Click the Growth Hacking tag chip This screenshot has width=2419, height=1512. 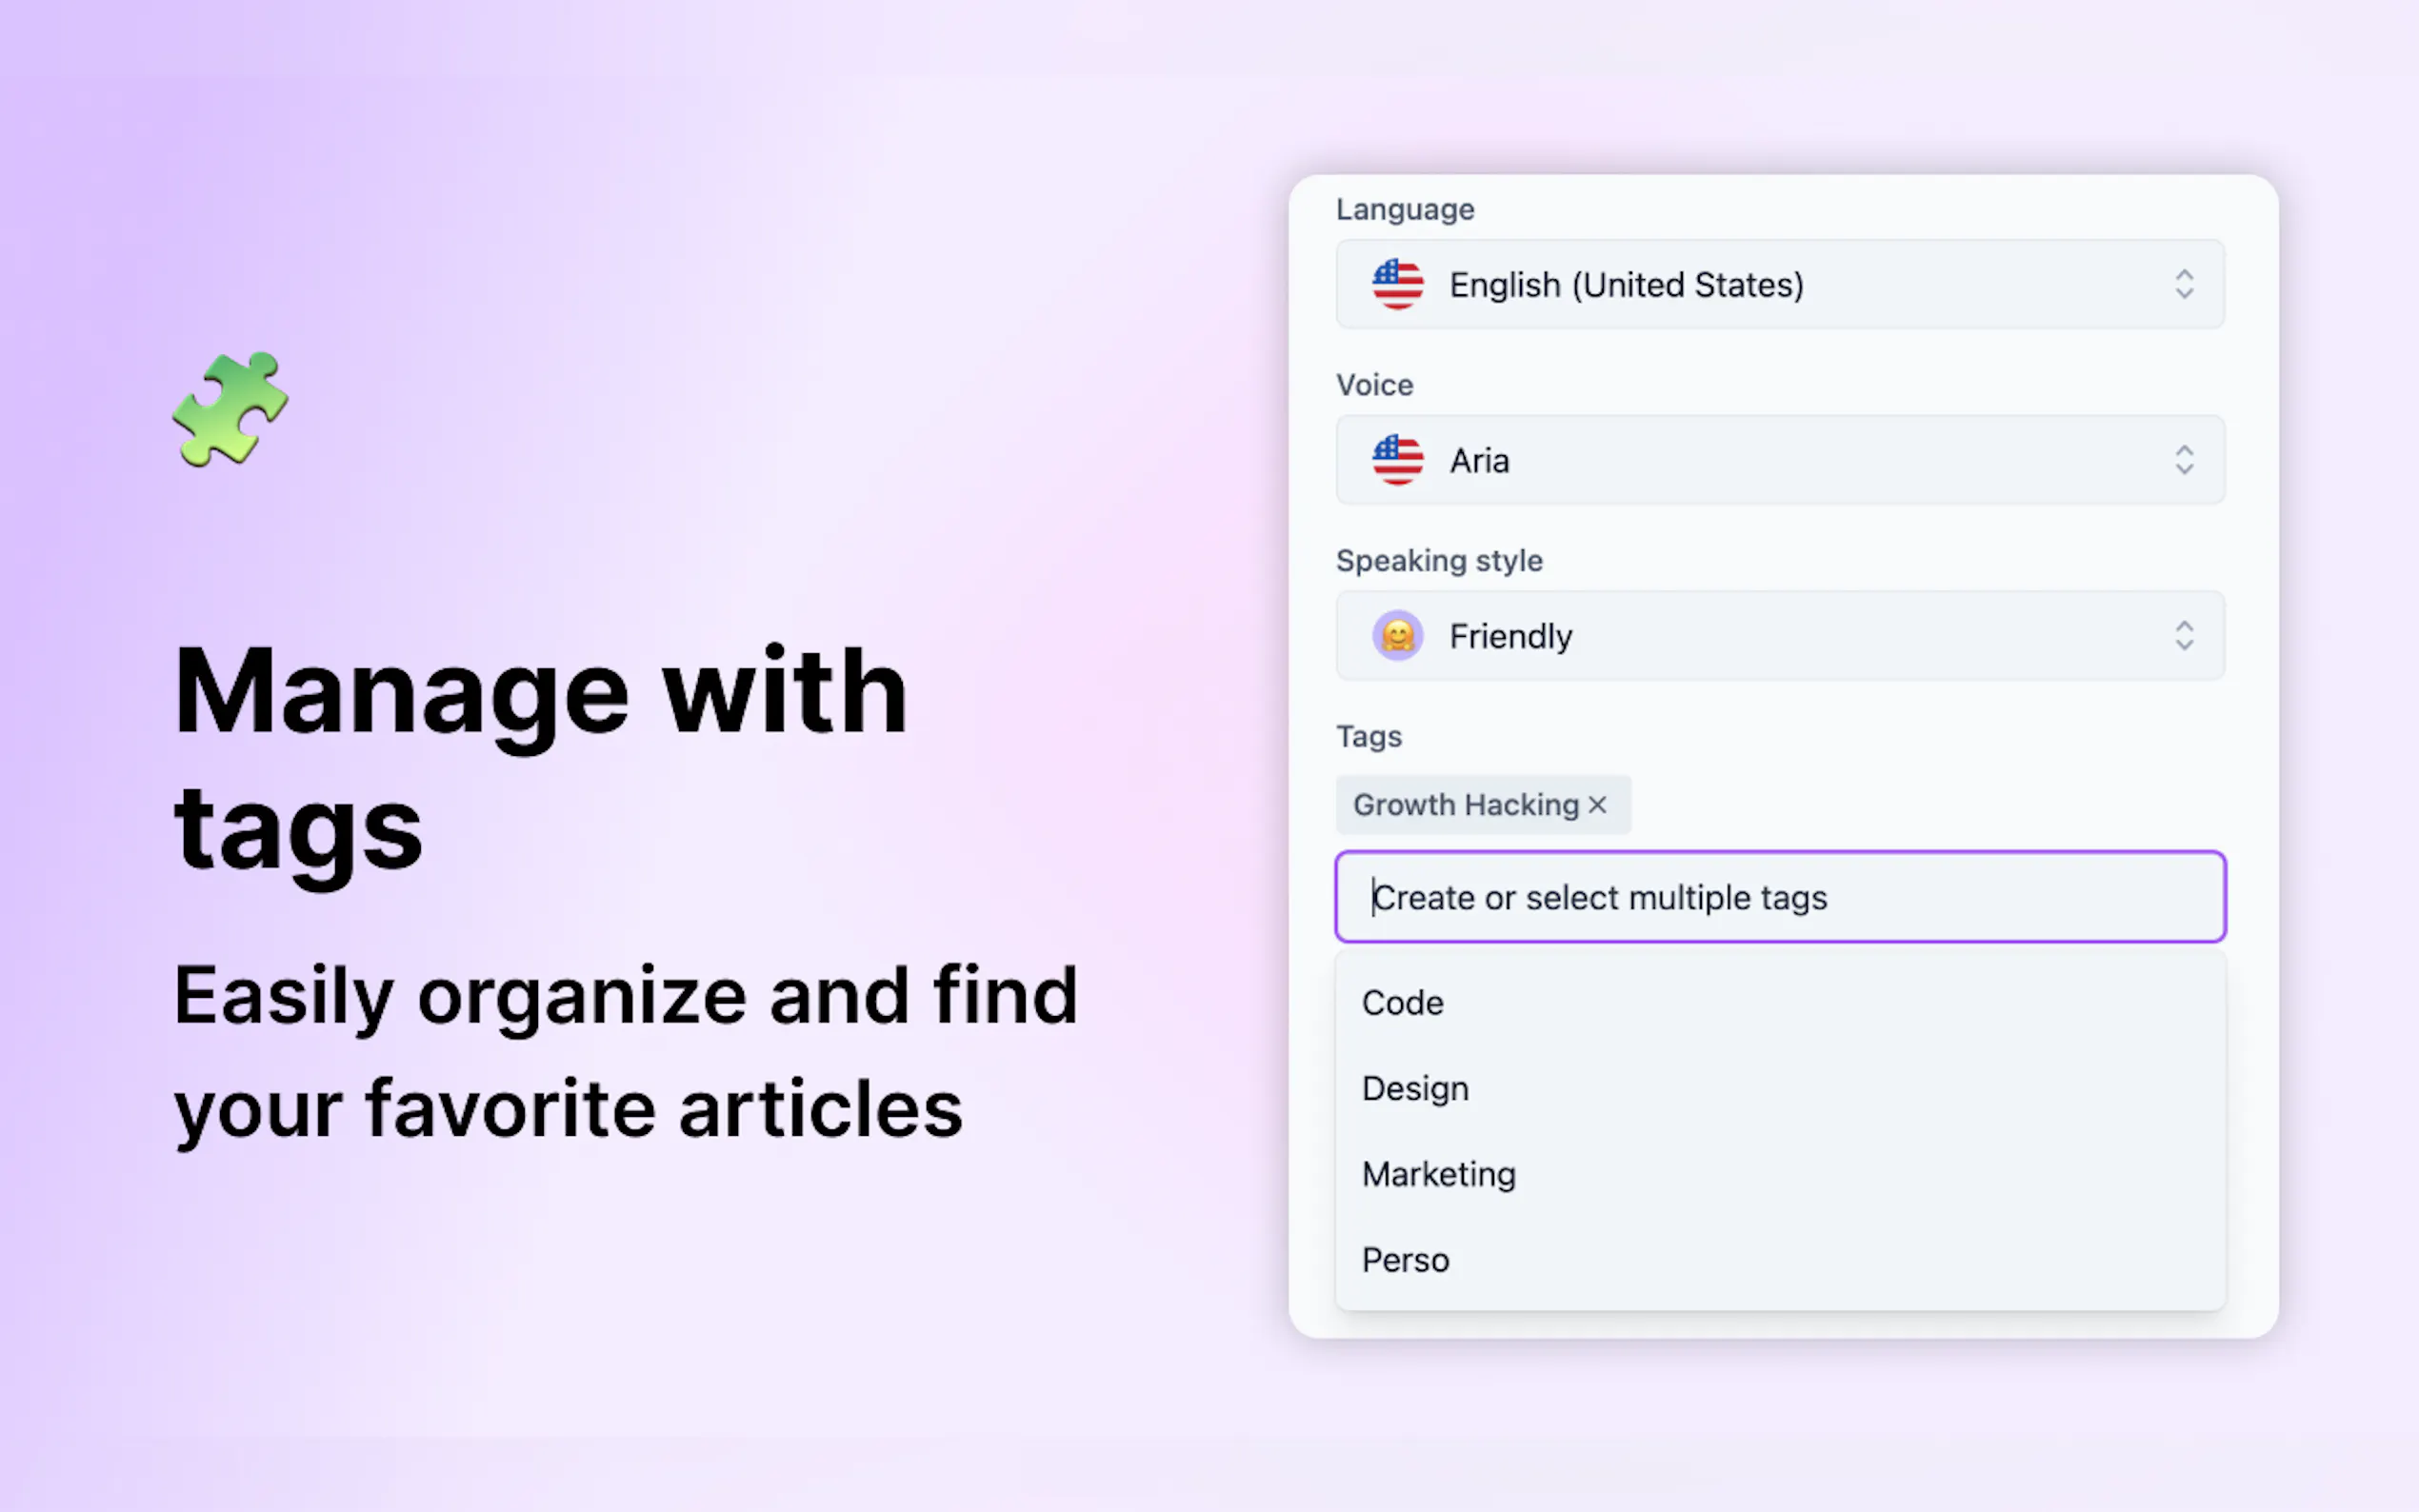[x=1465, y=805]
